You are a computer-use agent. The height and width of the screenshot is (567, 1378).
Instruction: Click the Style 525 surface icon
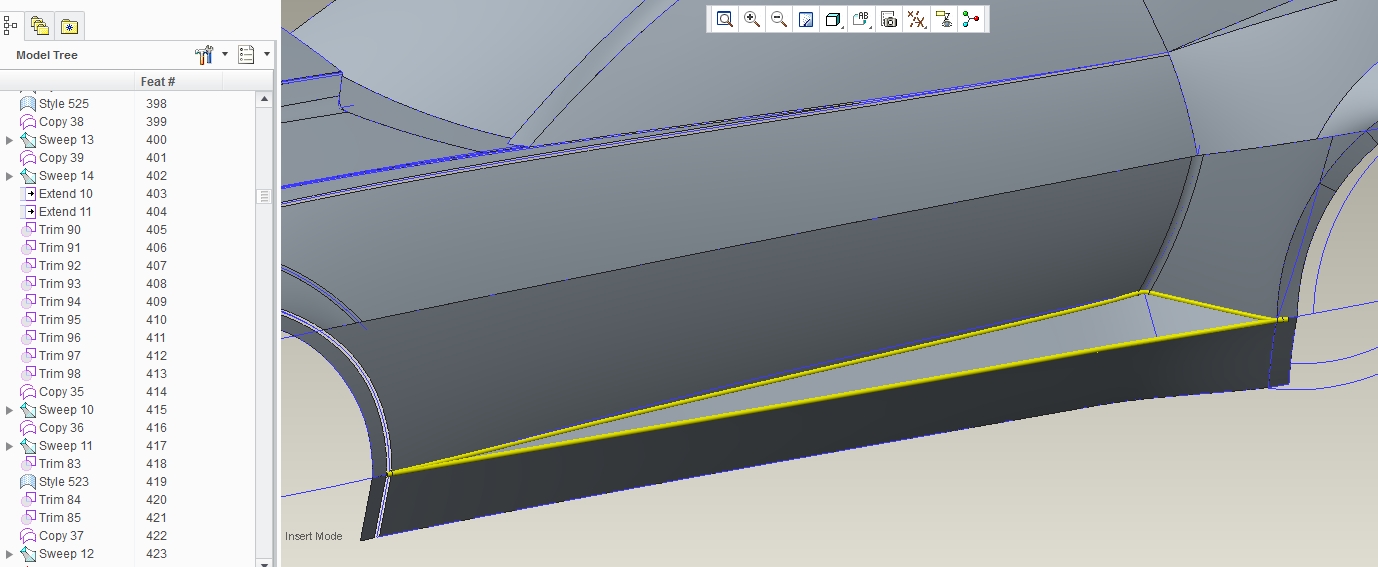point(29,104)
